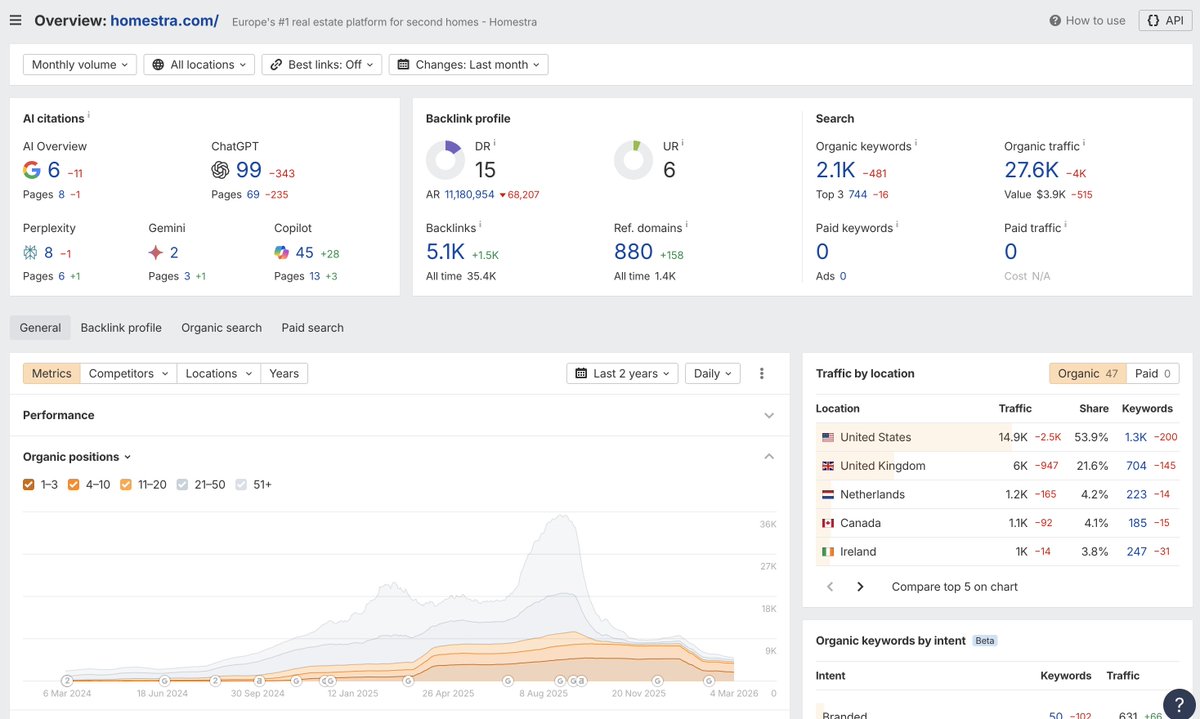Select the Paid 0 traffic toggle
Viewport: 1200px width, 719px height.
[1153, 373]
